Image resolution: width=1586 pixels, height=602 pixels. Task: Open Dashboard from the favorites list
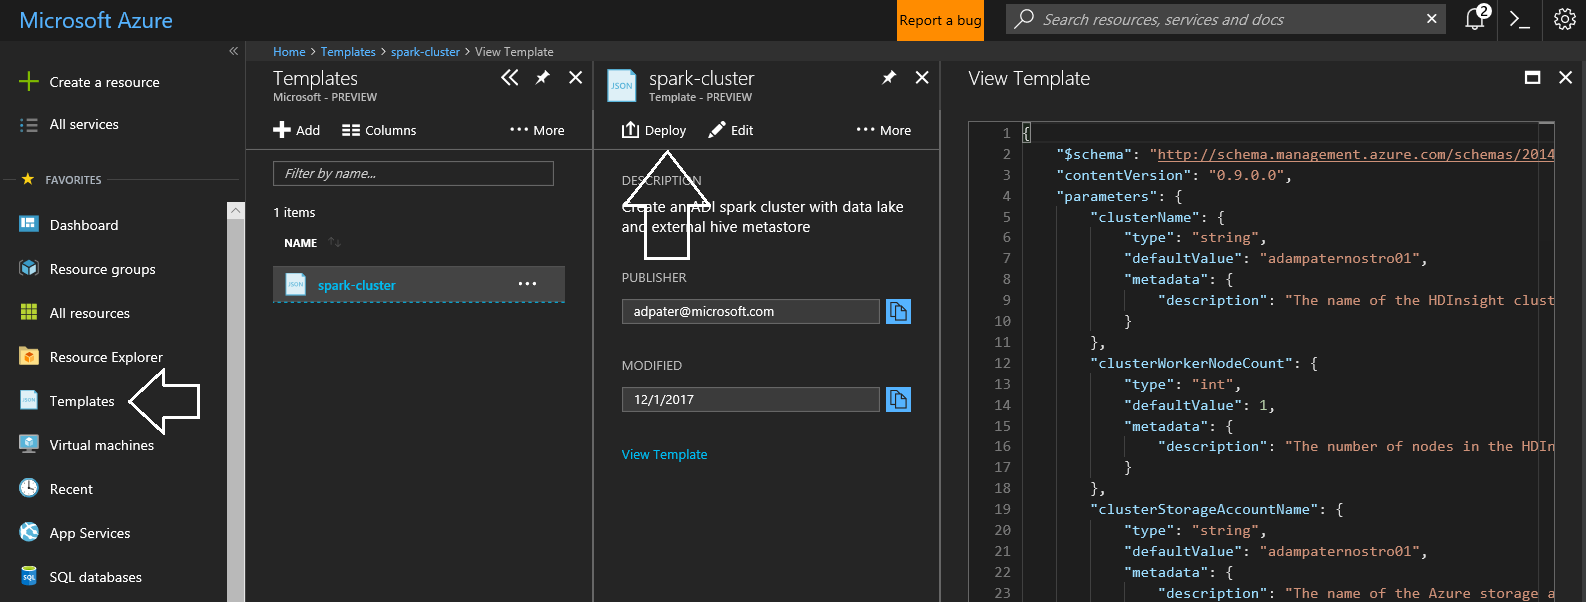pyautogui.click(x=84, y=225)
